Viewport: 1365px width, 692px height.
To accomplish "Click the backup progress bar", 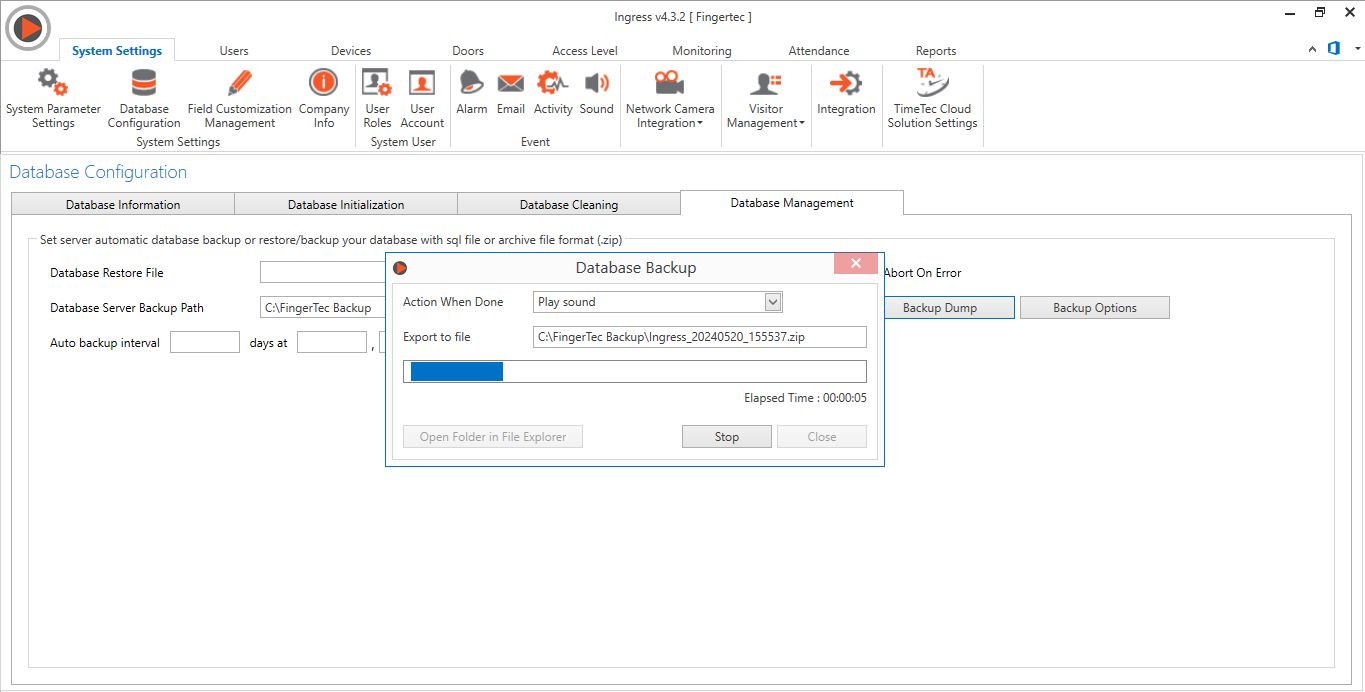I will click(635, 372).
